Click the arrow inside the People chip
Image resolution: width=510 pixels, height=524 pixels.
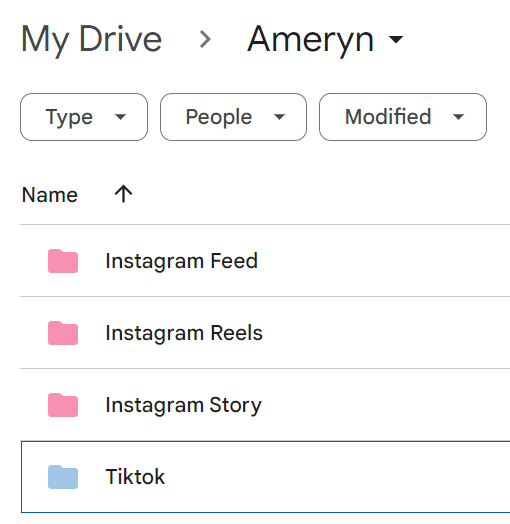(x=279, y=117)
